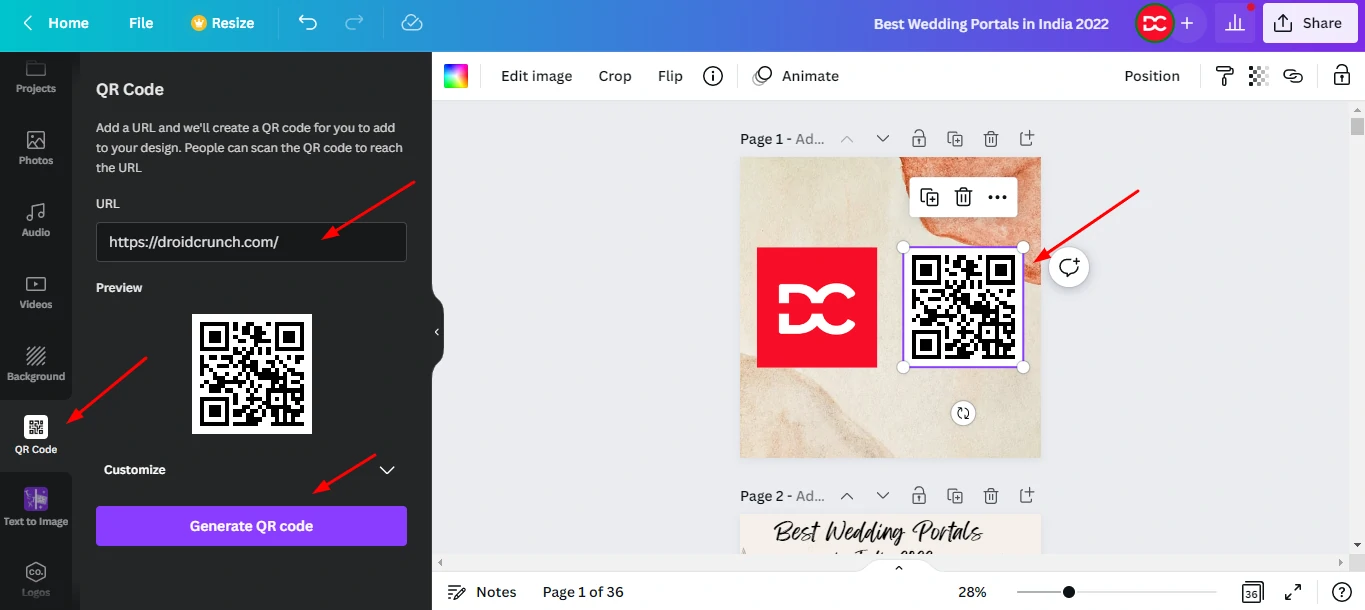Open the grid view of 36 pages
The height and width of the screenshot is (610, 1365).
(x=1252, y=592)
